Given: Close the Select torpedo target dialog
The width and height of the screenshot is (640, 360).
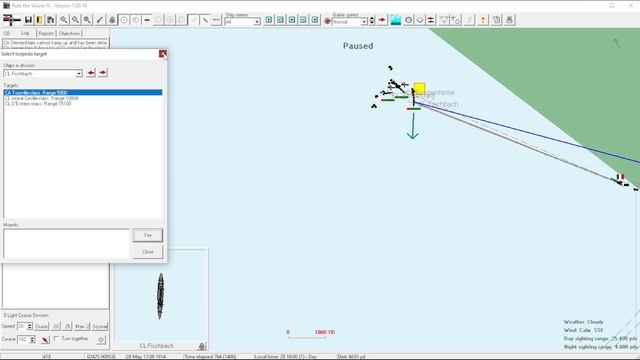Looking at the screenshot, I should [x=162, y=53].
